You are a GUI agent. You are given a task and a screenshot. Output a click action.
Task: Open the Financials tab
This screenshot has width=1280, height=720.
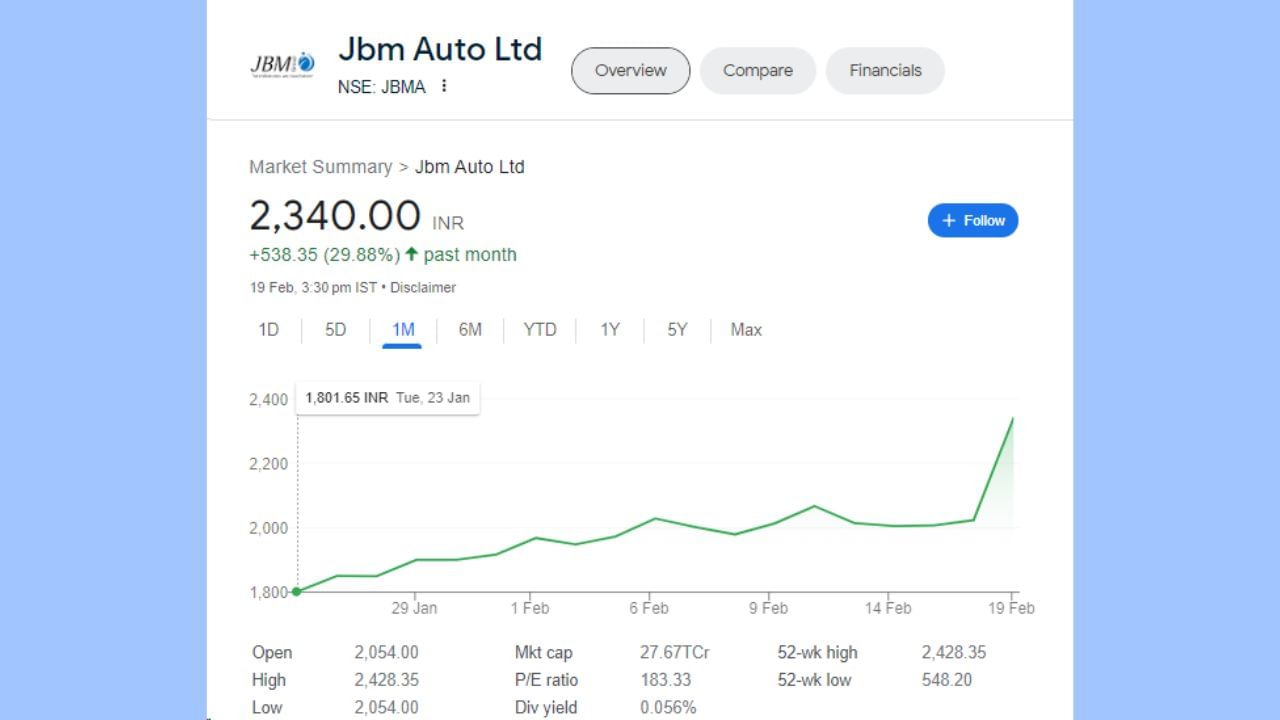click(x=885, y=71)
